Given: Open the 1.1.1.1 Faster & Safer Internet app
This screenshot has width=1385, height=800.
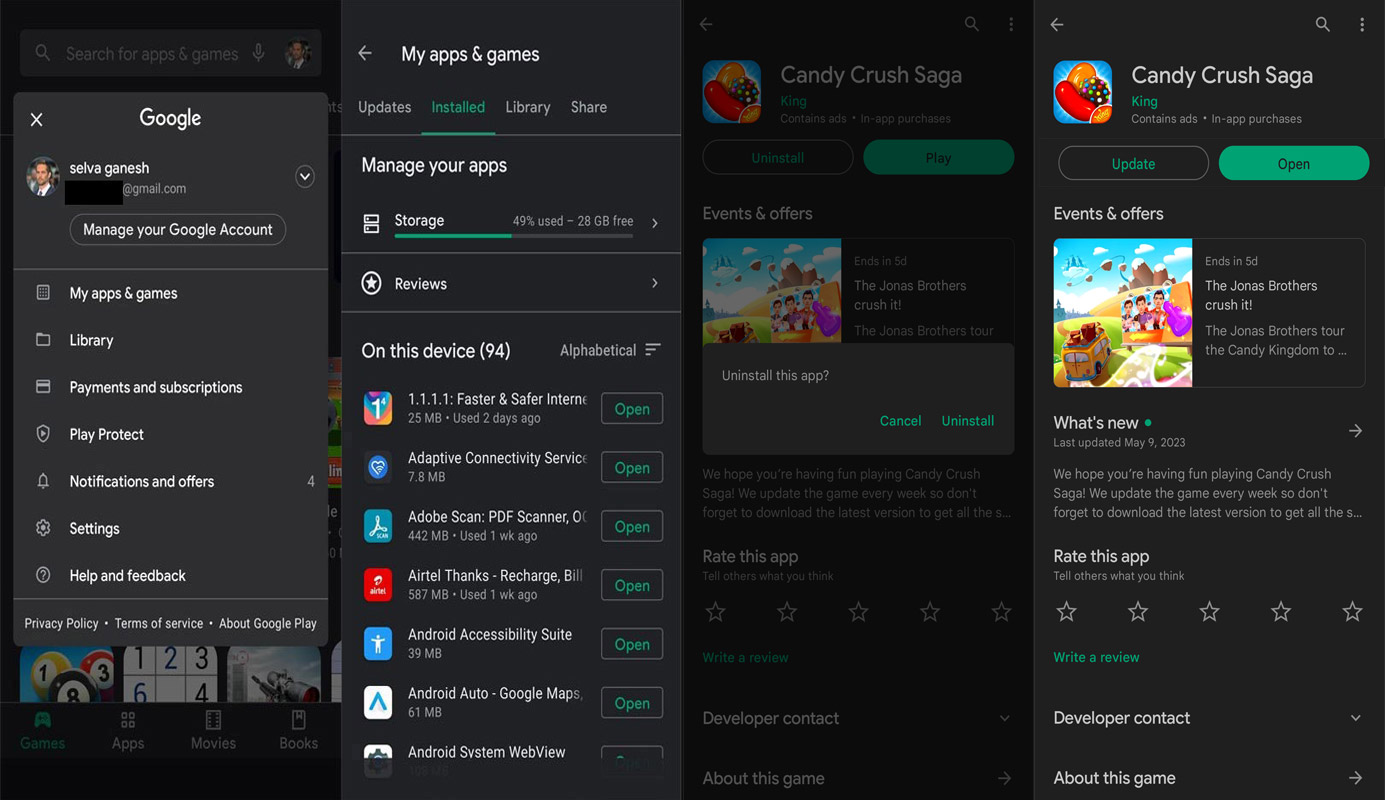Looking at the screenshot, I should [x=632, y=409].
